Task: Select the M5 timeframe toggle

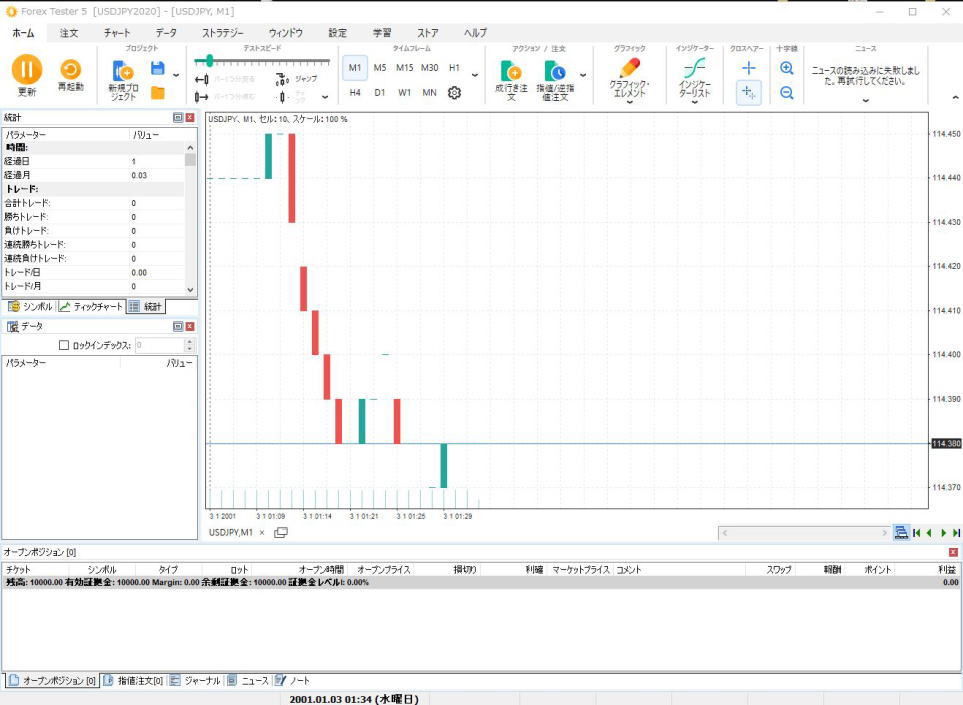Action: tap(380, 68)
